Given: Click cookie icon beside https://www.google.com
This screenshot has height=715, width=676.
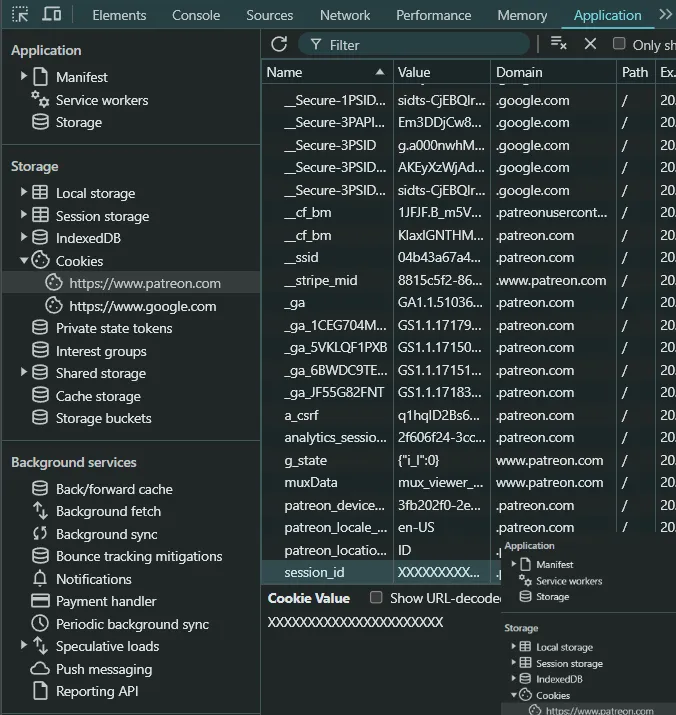Looking at the screenshot, I should 54,306.
